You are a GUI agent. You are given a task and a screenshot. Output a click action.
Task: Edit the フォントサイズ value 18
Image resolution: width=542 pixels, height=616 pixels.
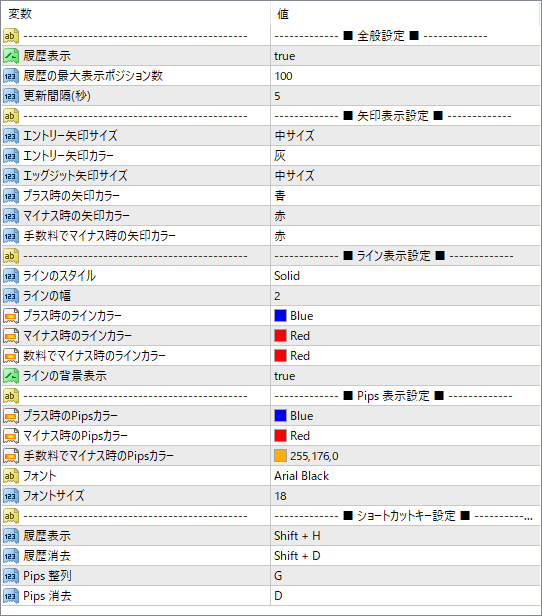click(x=405, y=496)
